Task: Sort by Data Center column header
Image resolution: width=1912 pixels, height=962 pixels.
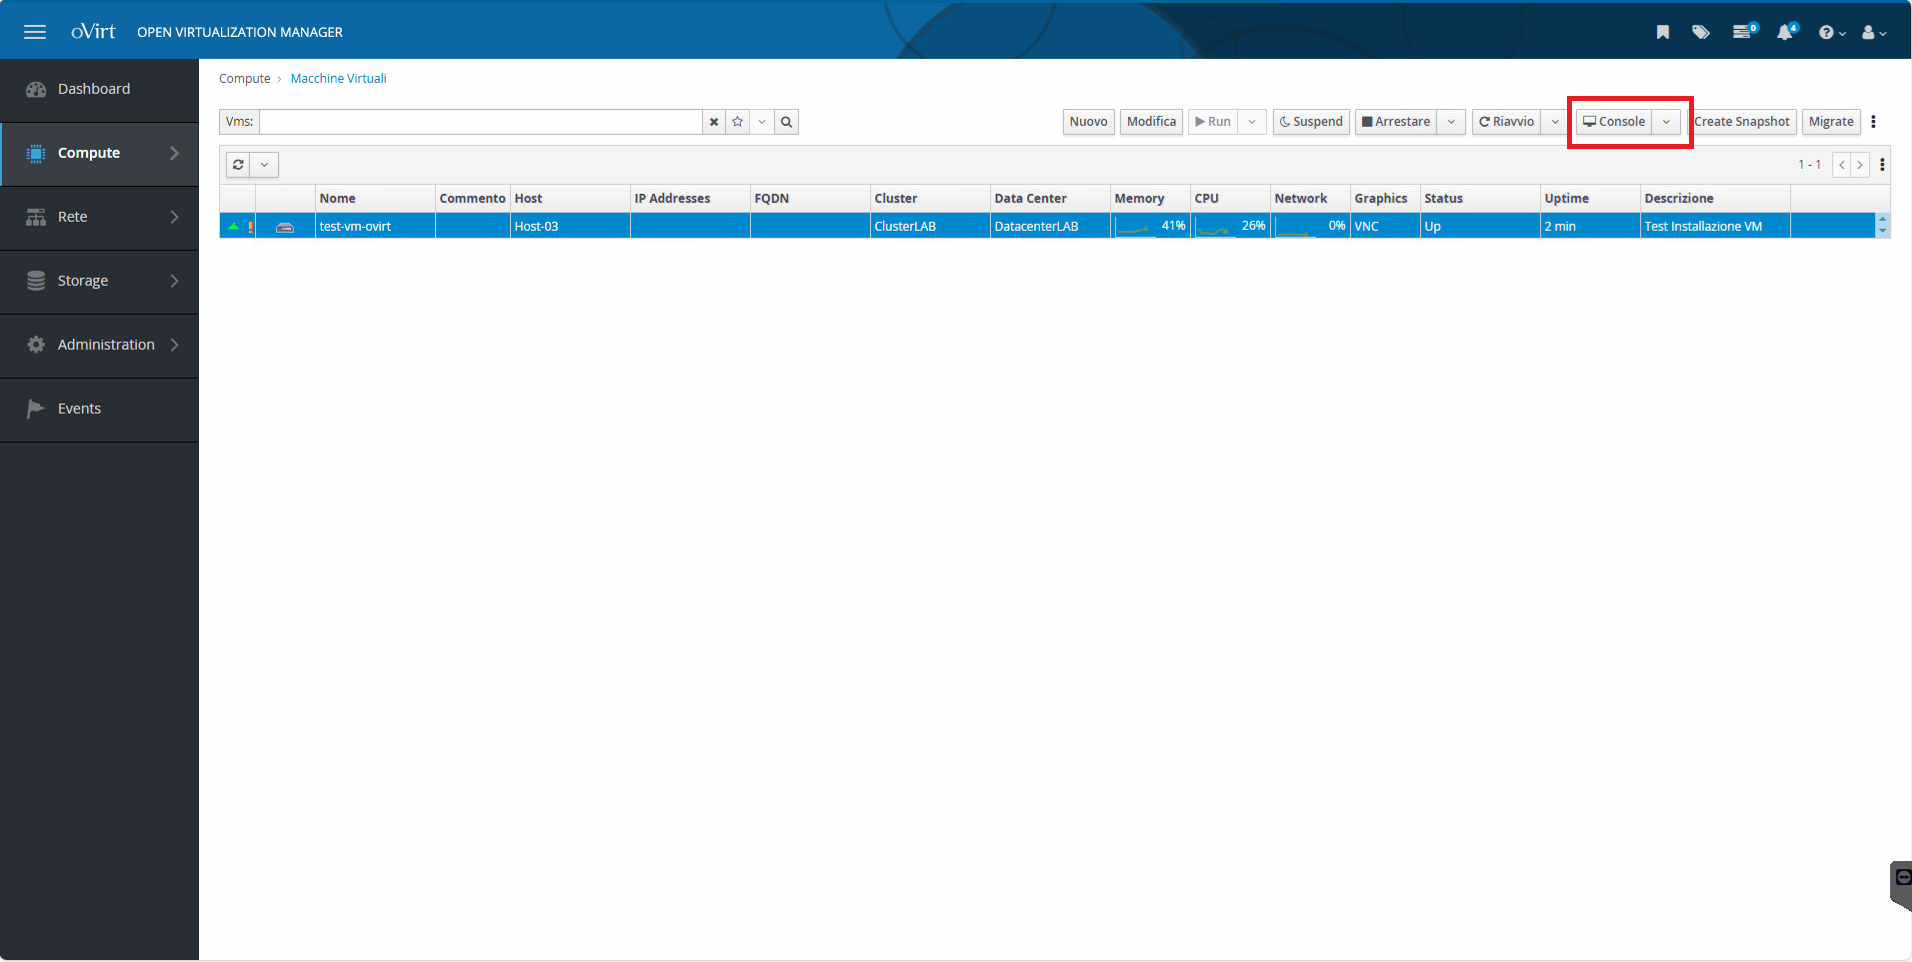Action: click(x=1050, y=199)
